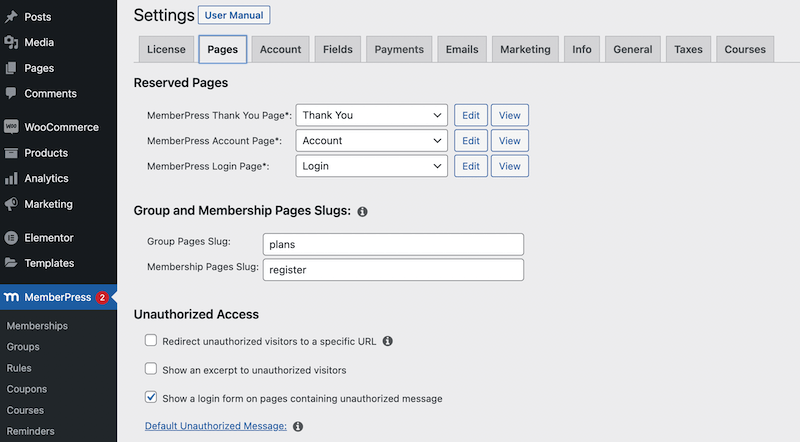
Task: Select the Pages settings tab
Action: click(x=222, y=50)
